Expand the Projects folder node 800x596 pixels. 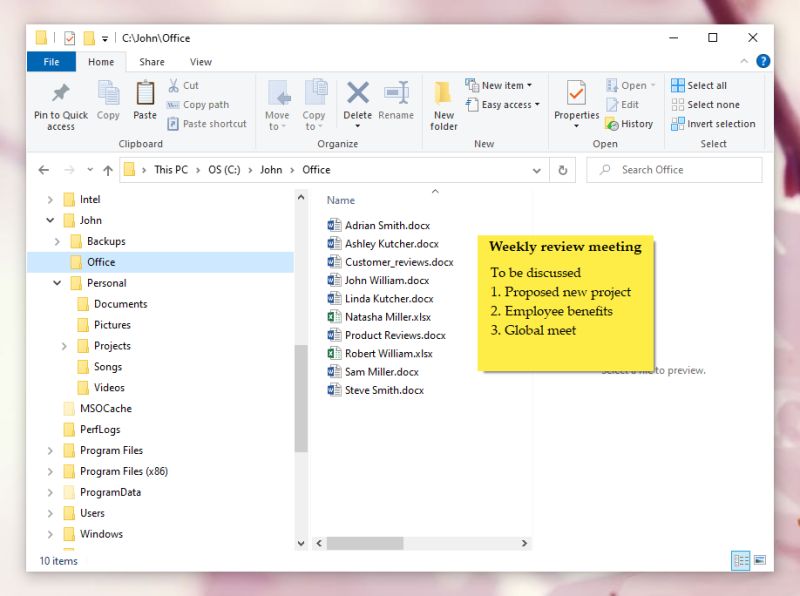click(x=64, y=346)
